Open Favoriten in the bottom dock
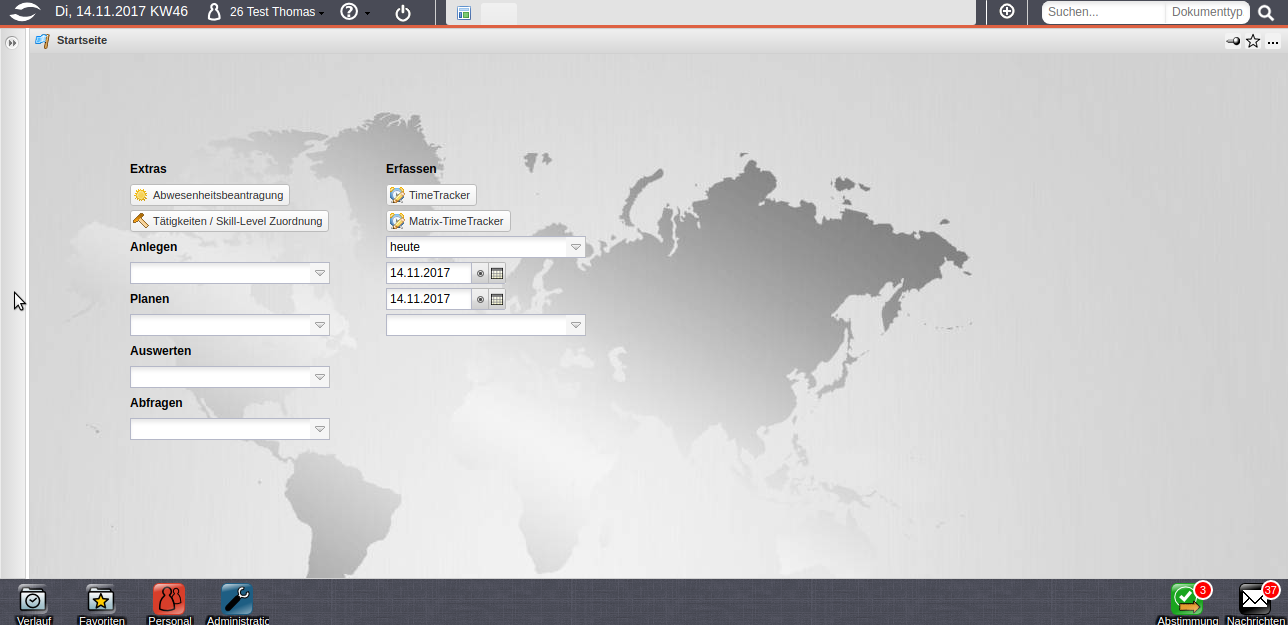The height and width of the screenshot is (631, 1288). pyautogui.click(x=101, y=600)
